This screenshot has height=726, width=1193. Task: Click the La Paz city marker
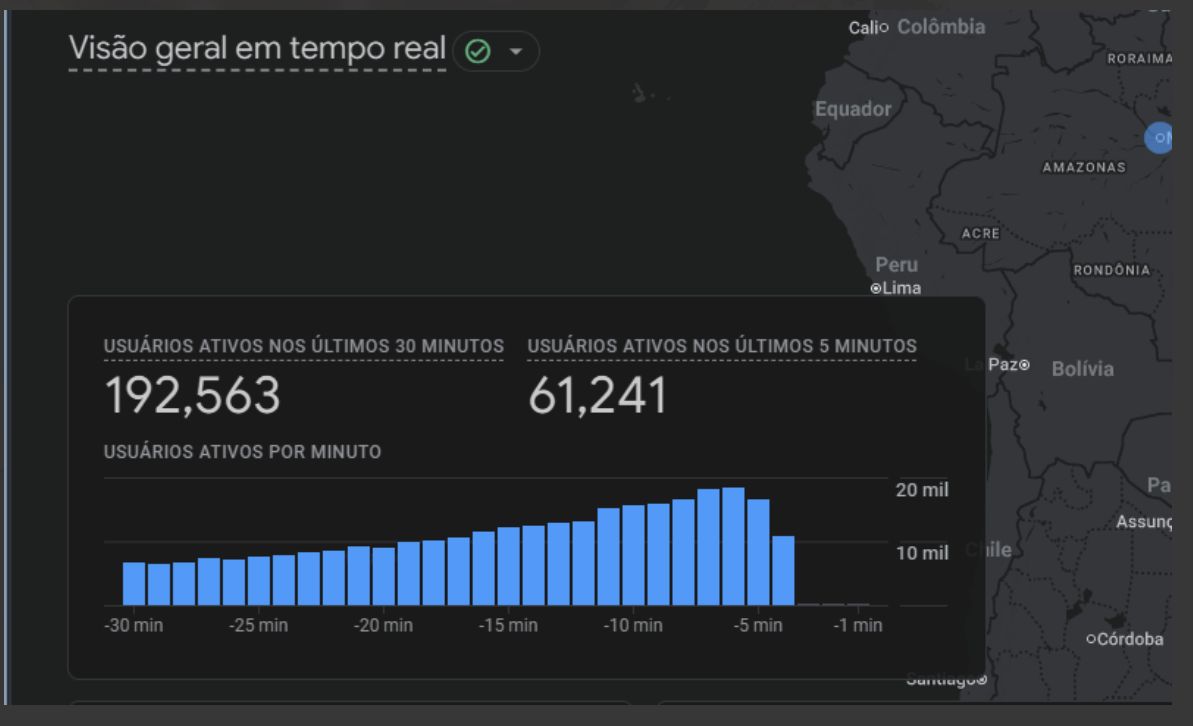[x=1023, y=364]
